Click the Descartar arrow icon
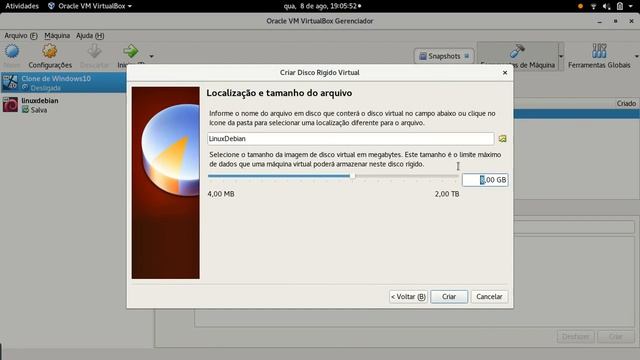 click(x=94, y=52)
